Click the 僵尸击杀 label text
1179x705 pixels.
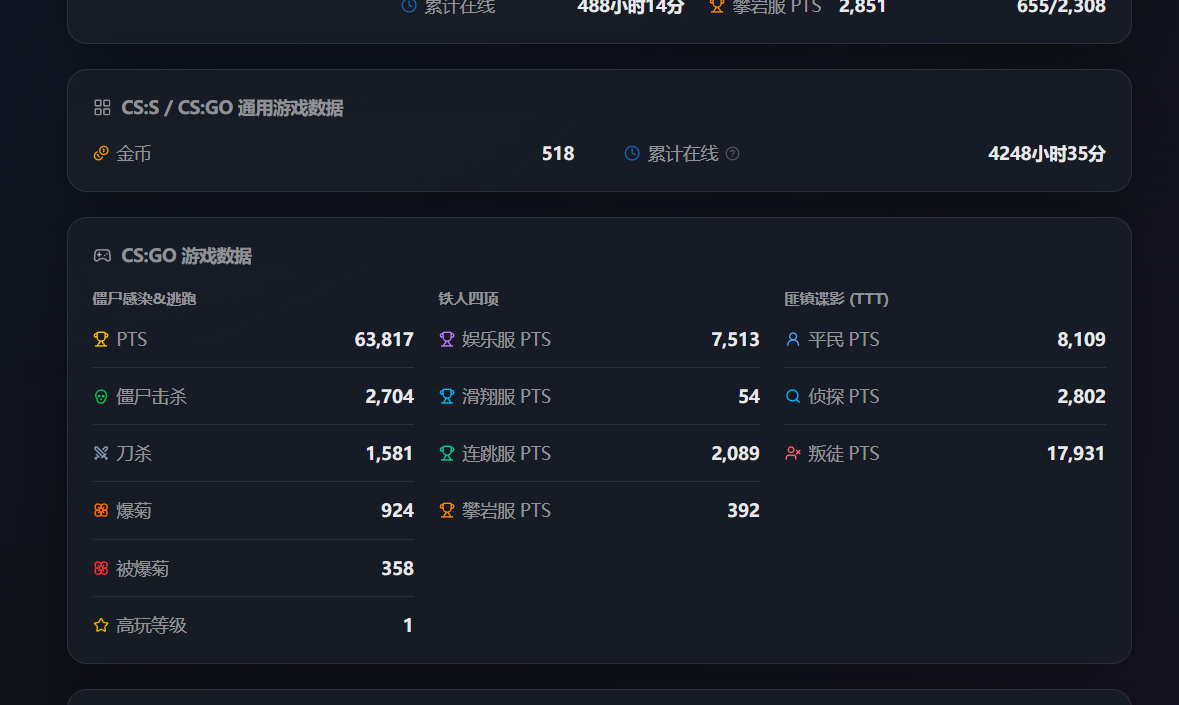coord(151,396)
